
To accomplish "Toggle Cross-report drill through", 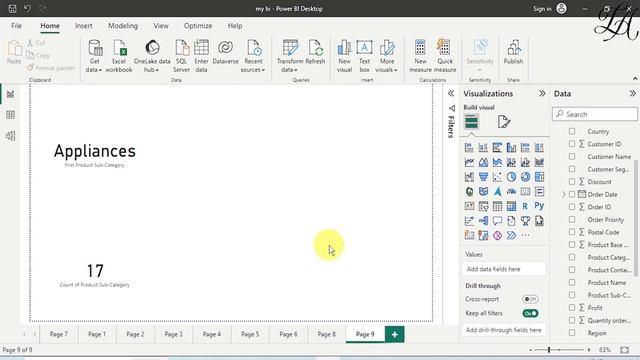I will pyautogui.click(x=530, y=299).
